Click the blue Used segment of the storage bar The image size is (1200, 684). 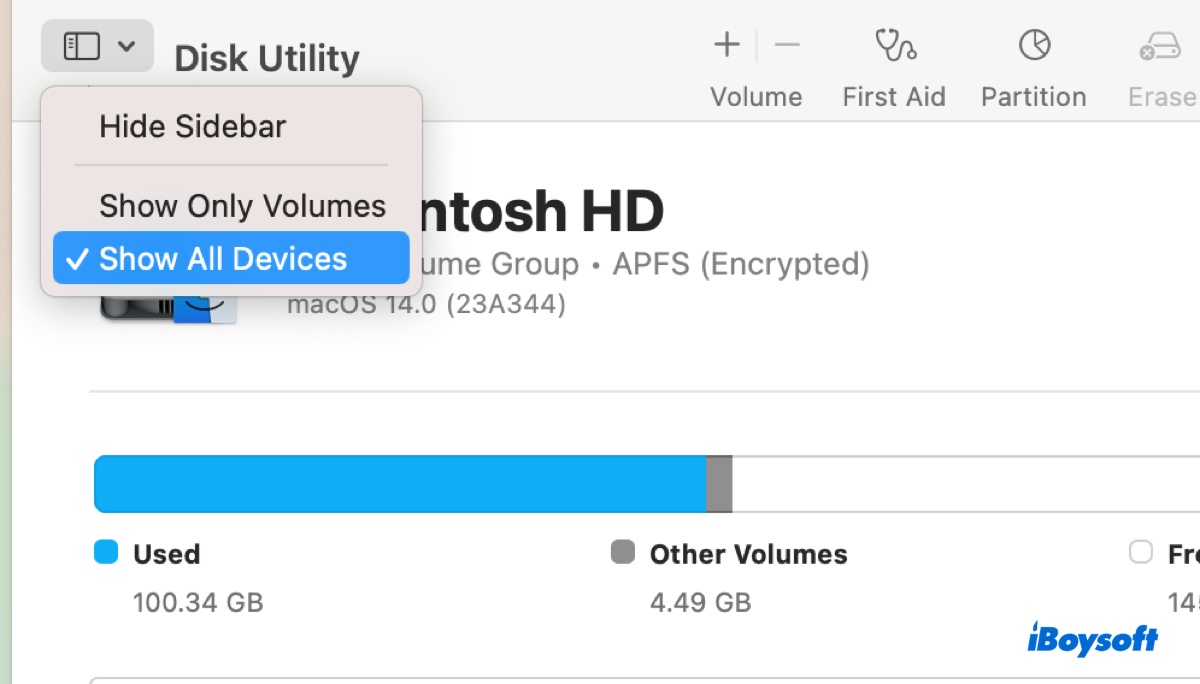click(400, 483)
